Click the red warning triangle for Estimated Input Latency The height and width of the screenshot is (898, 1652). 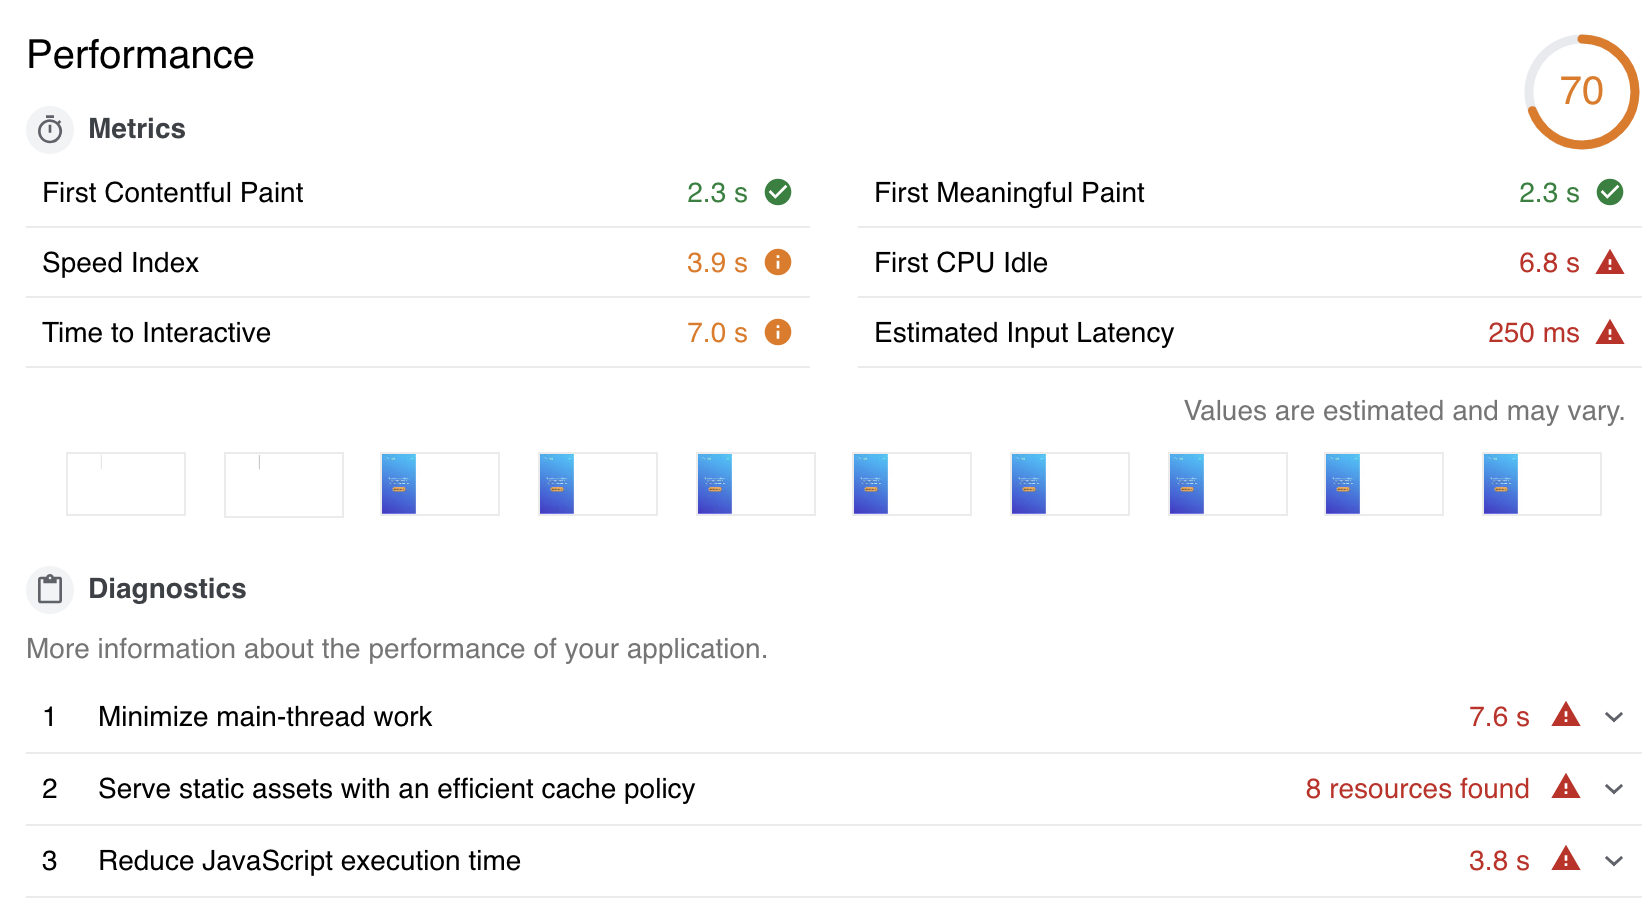point(1610,332)
